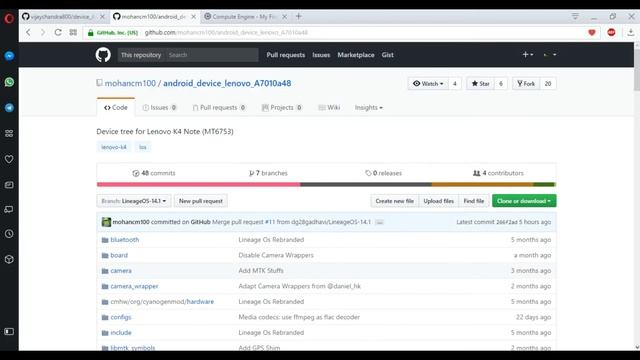Screen dimensions: 640x360
Task: Open the Watch dropdown
Action: (428, 84)
